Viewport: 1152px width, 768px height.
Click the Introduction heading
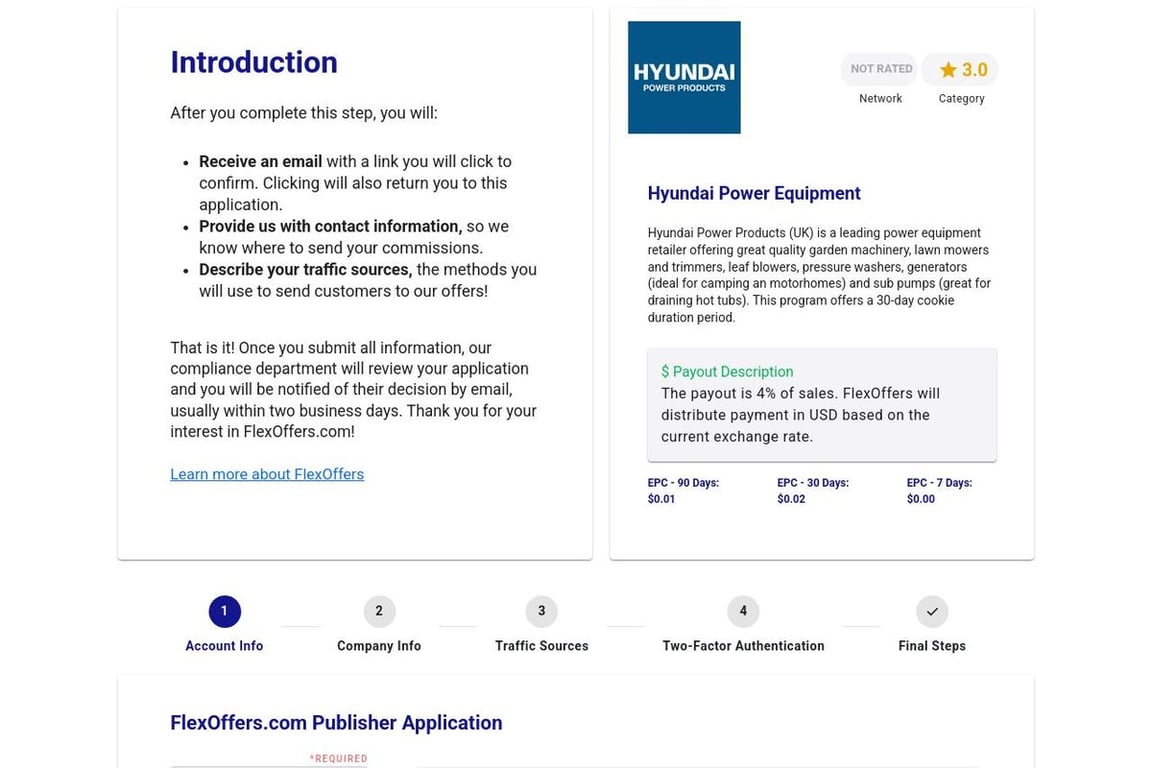(x=254, y=62)
